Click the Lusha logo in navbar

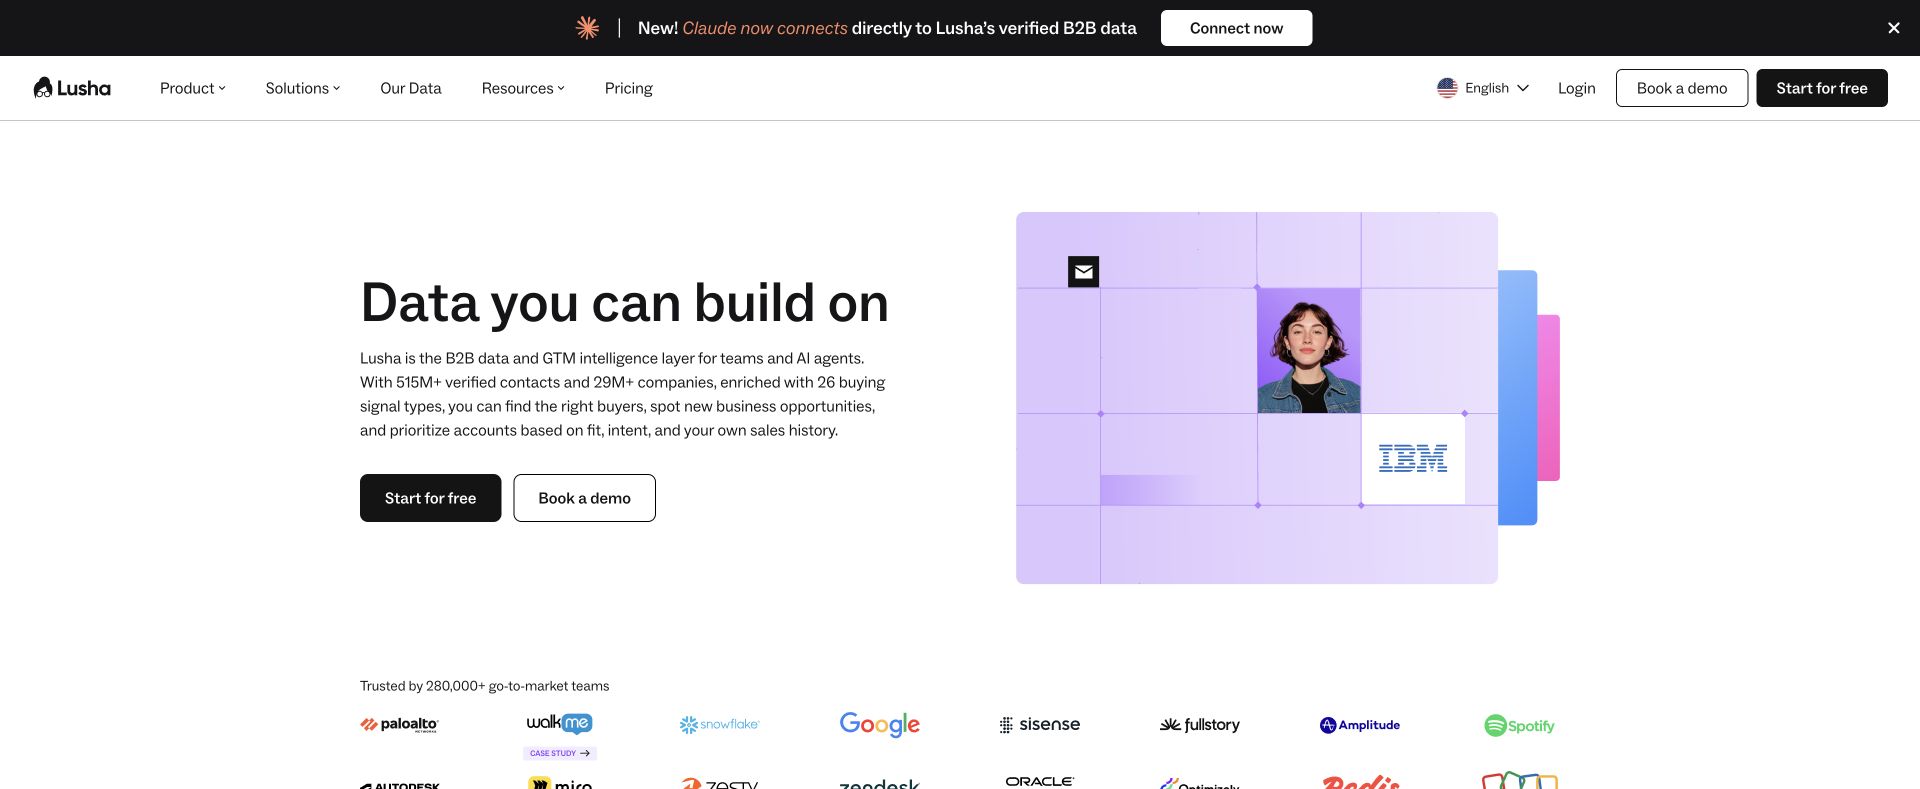click(72, 88)
